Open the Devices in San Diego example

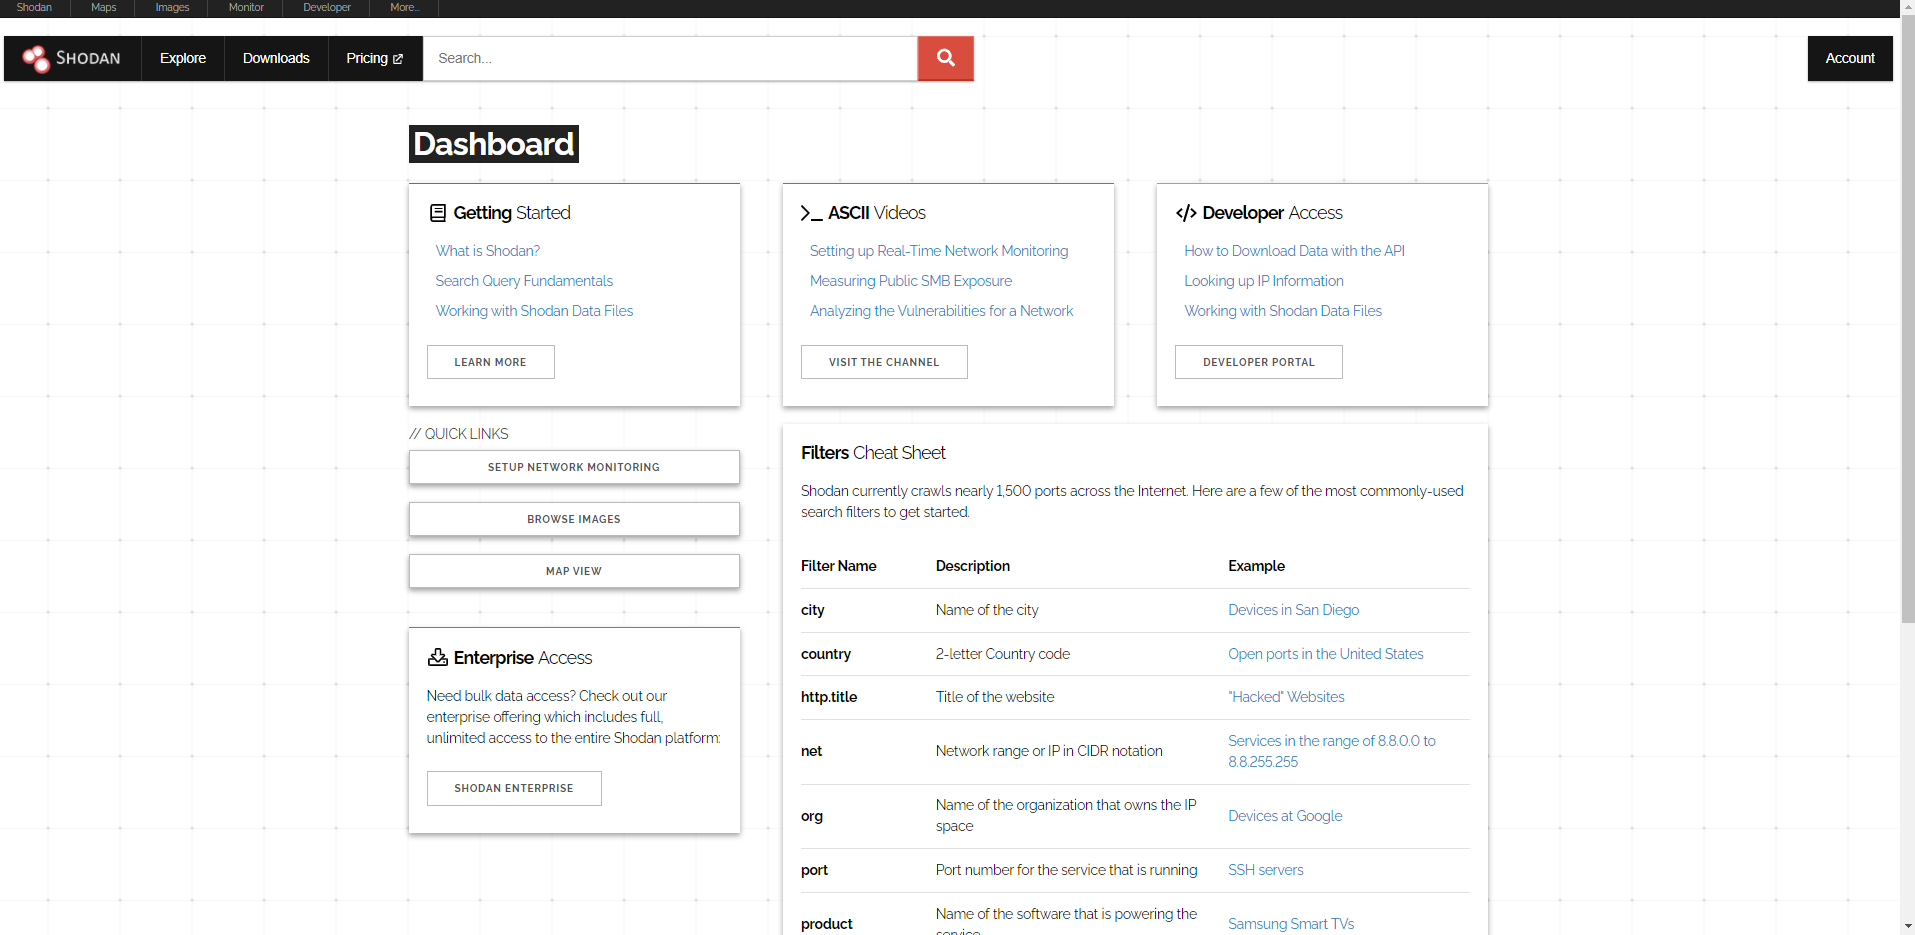pyautogui.click(x=1293, y=610)
